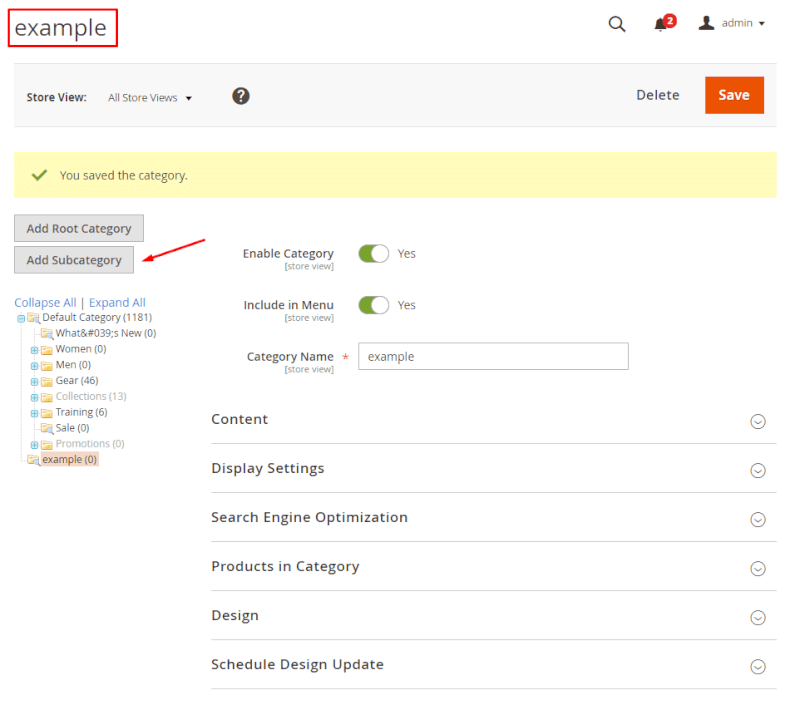Click the green success checkmark icon
Image resolution: width=800 pixels, height=705 pixels.
pyautogui.click(x=38, y=173)
